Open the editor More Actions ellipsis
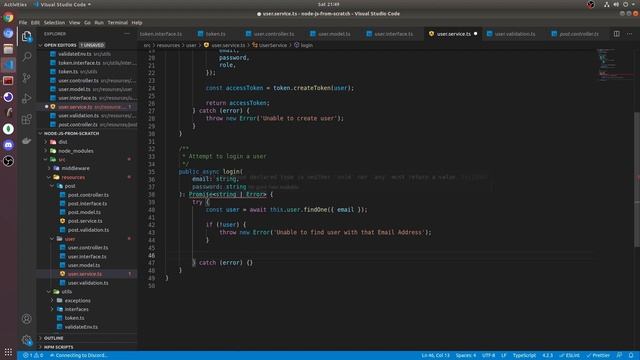 629,34
